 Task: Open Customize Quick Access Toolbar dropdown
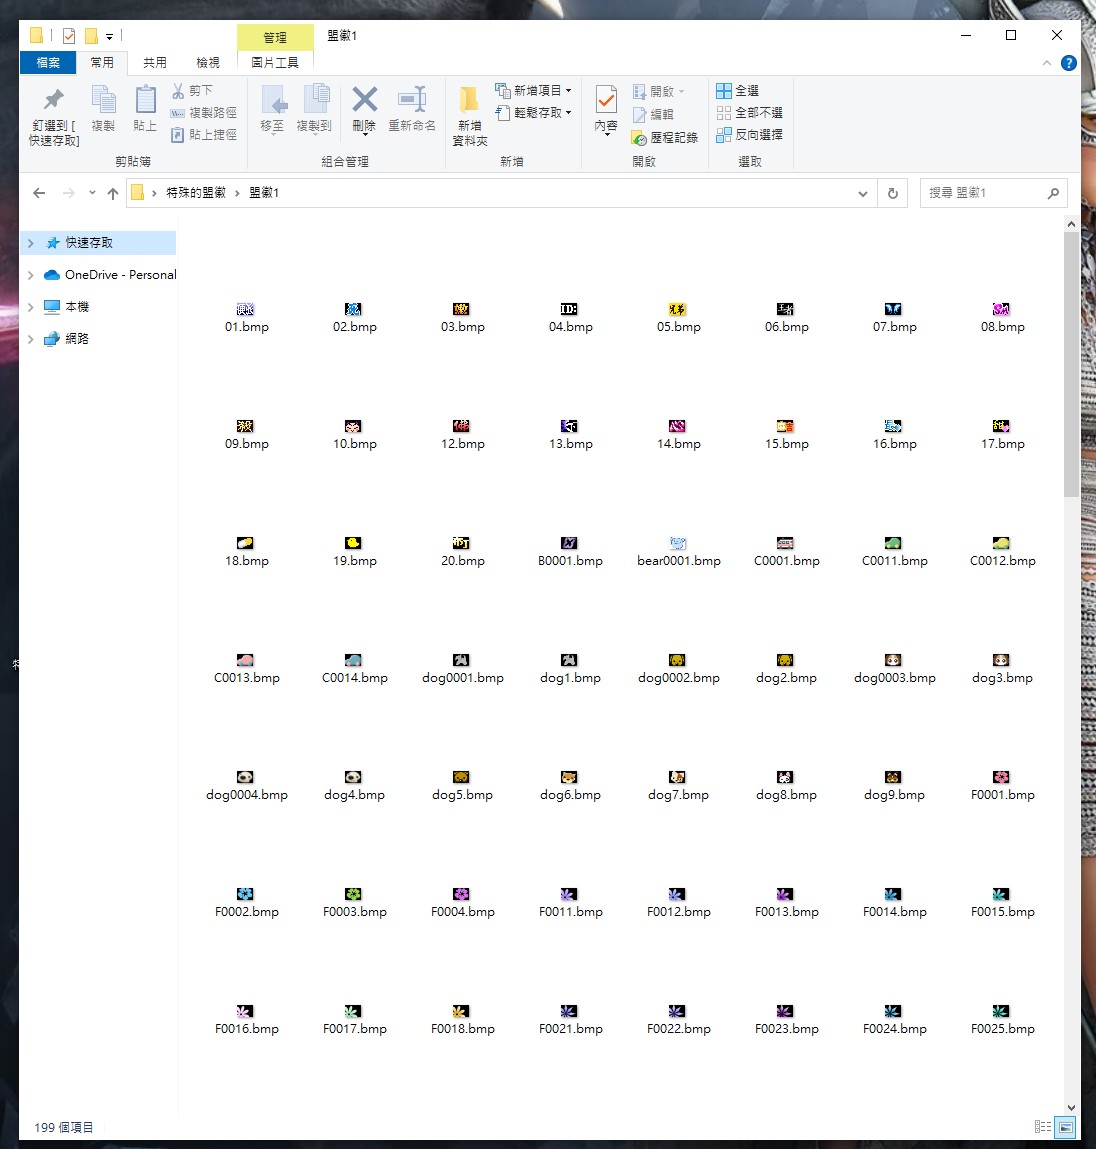[x=109, y=36]
